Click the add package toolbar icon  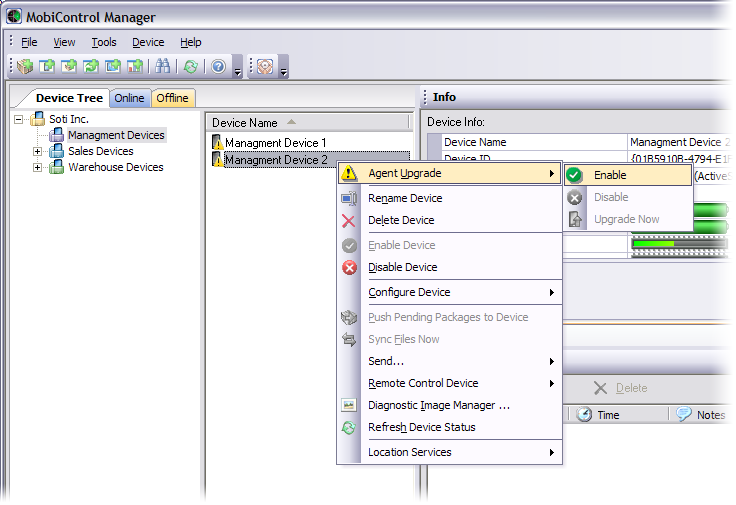25,66
